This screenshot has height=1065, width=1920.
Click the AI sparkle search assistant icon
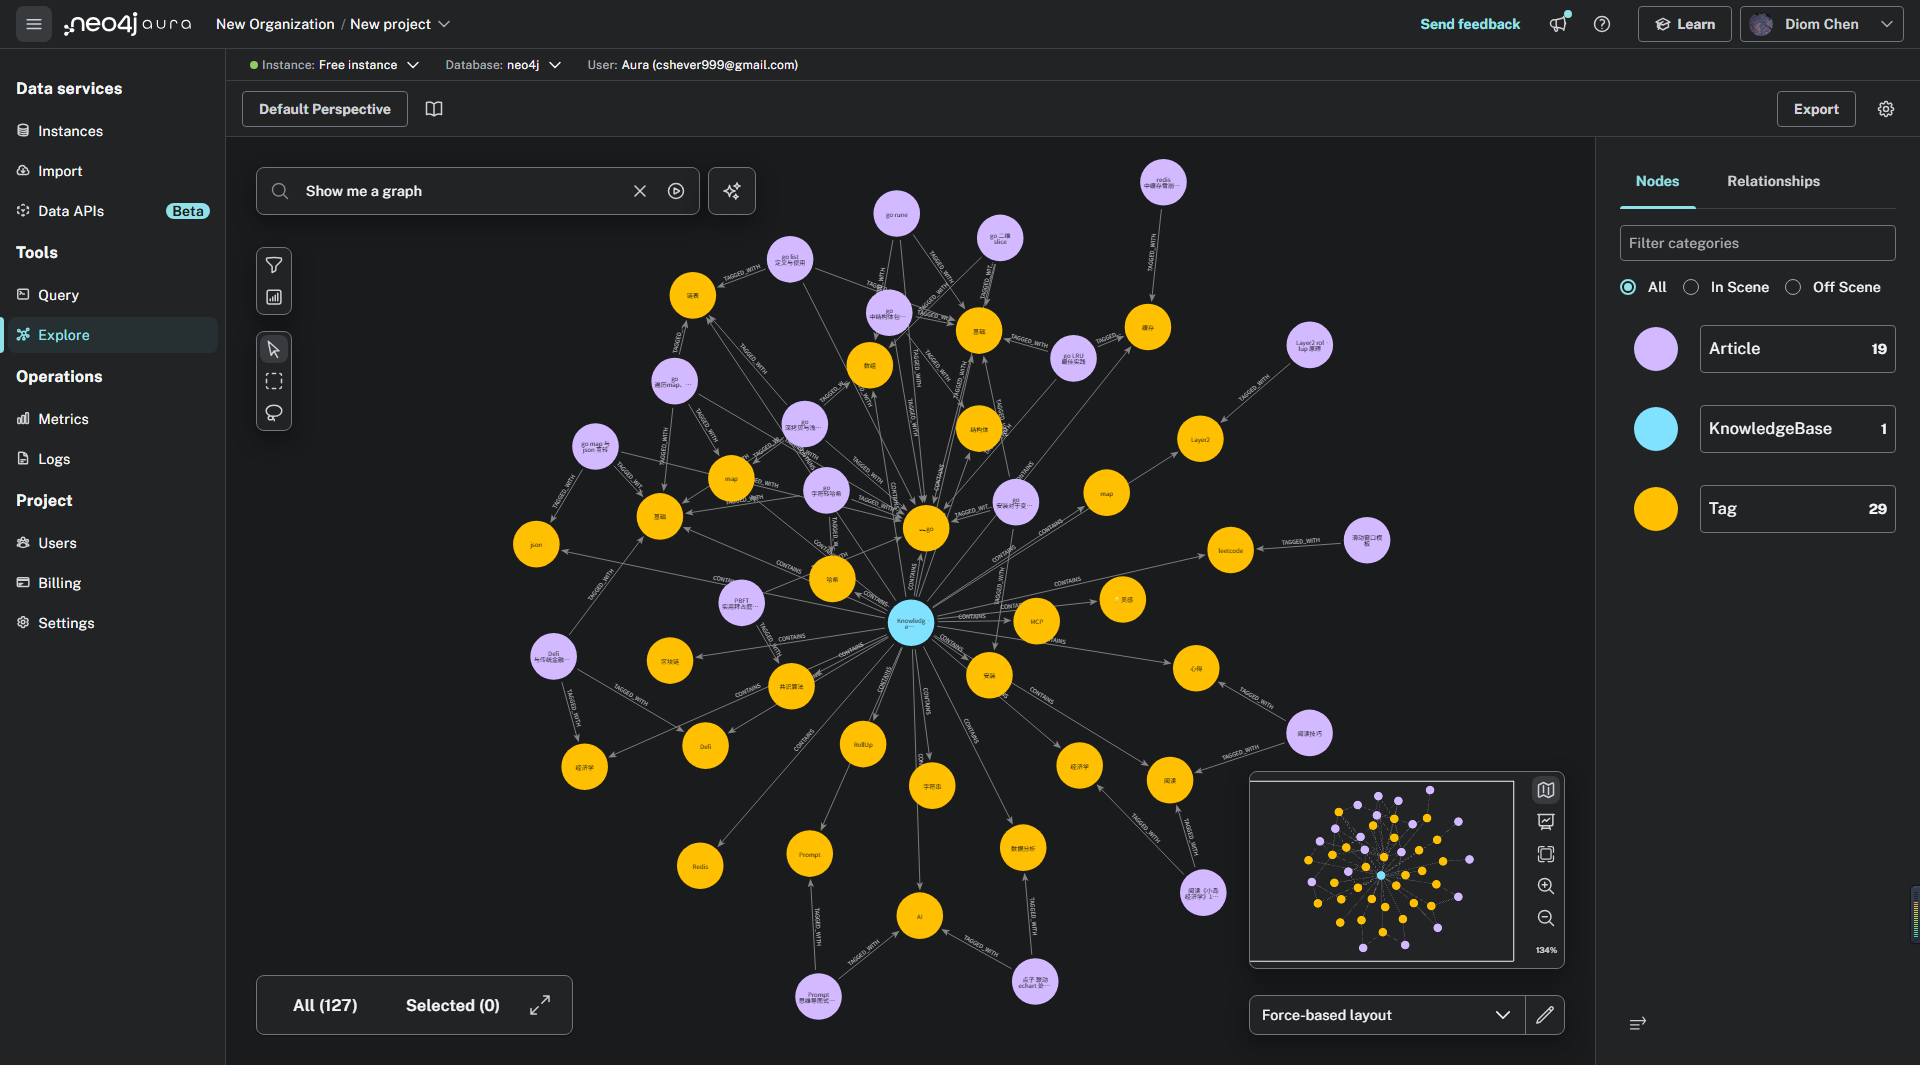click(x=732, y=191)
